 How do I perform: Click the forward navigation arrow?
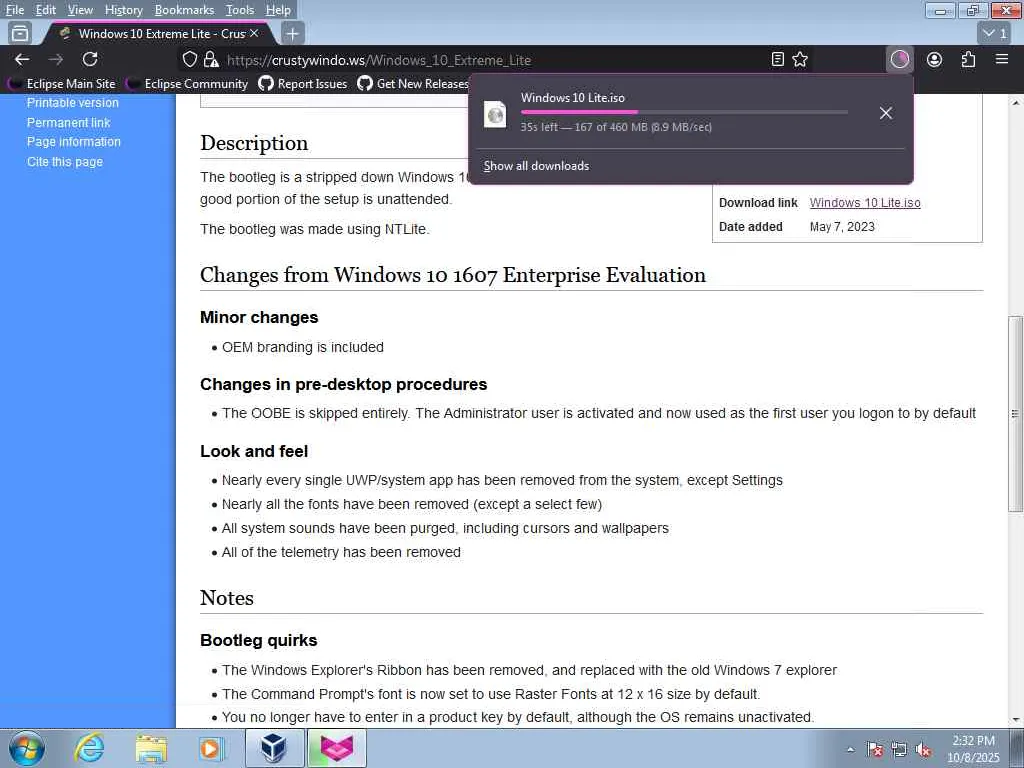click(x=56, y=59)
